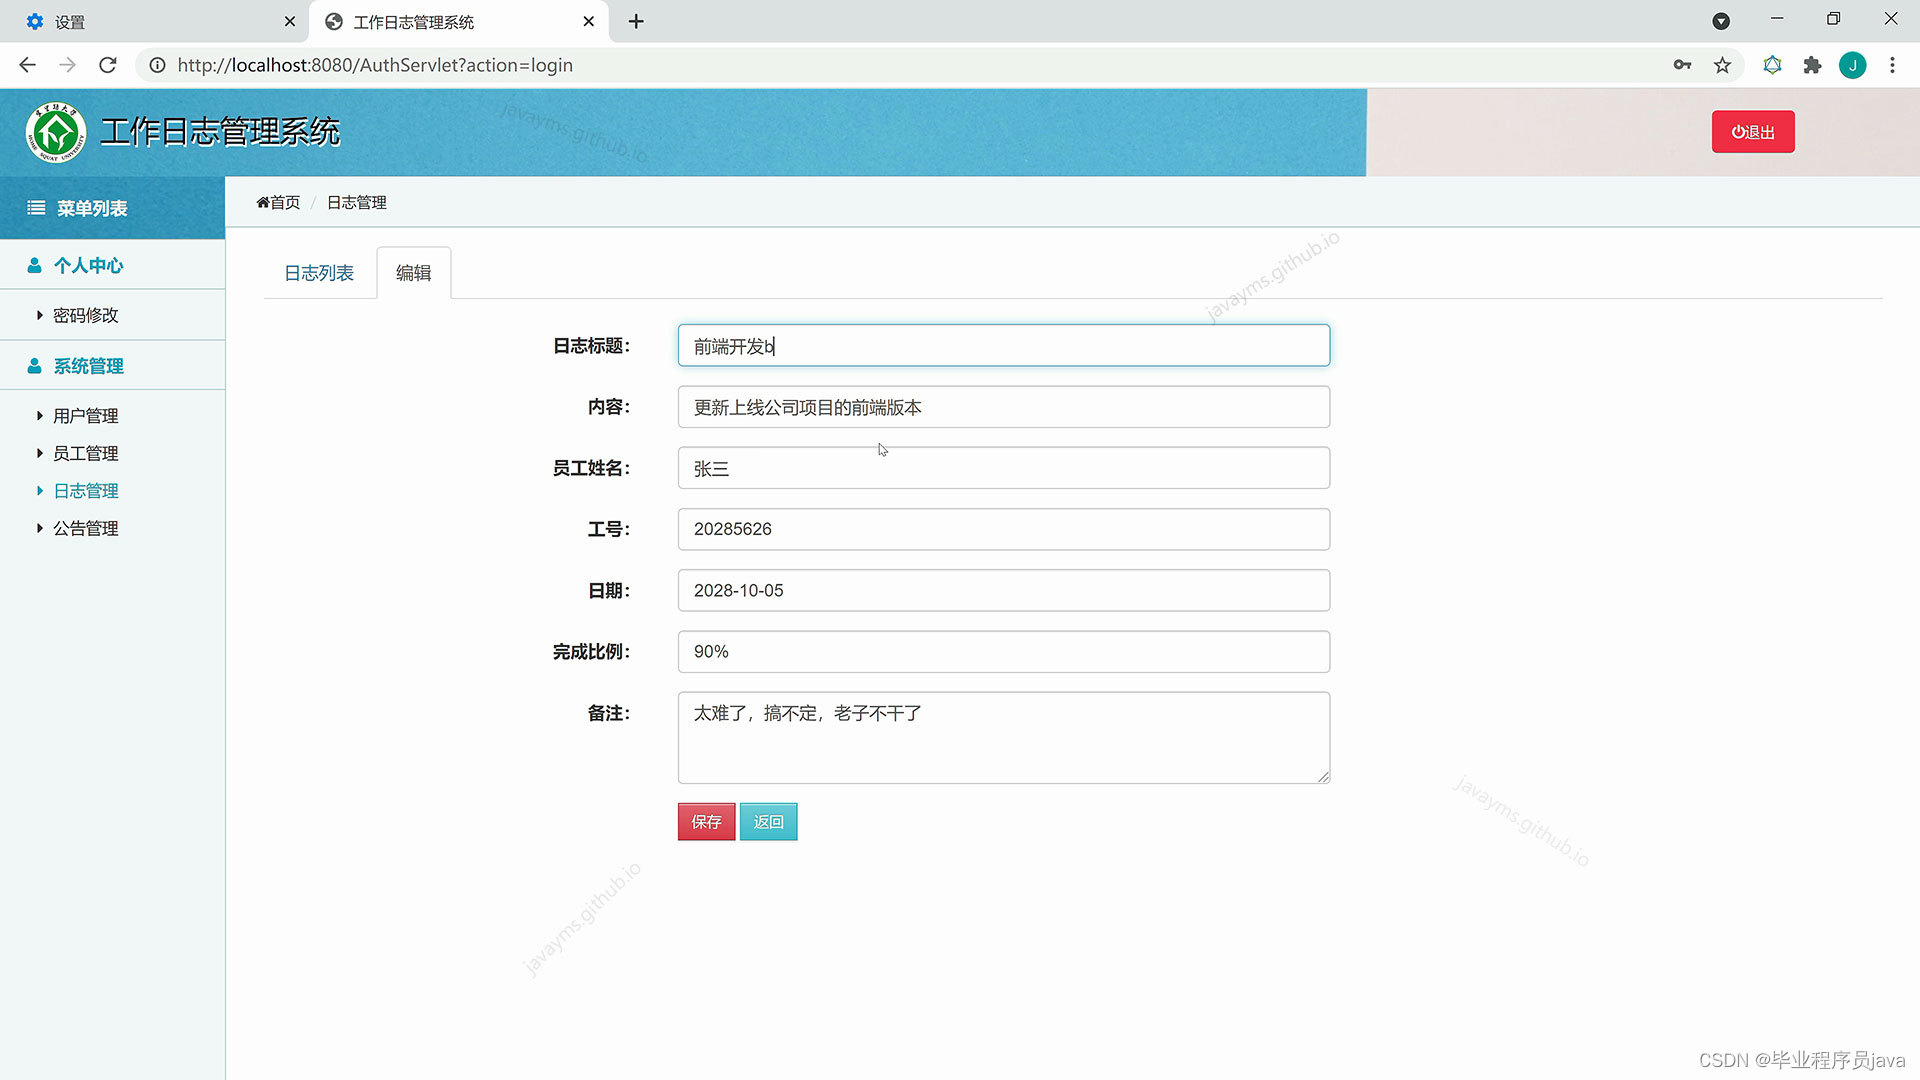1920x1080 pixels.
Task: Click the 完成比例 field showing 90%
Action: click(1004, 652)
